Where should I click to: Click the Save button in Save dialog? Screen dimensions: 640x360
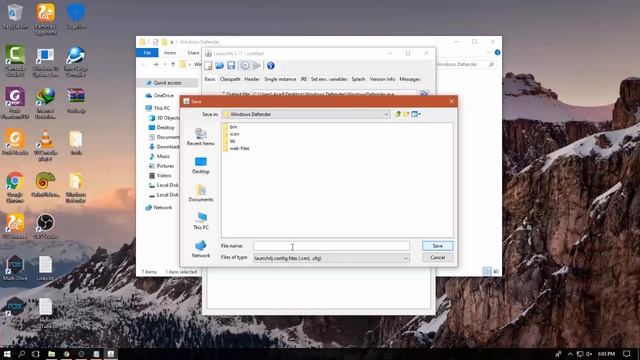coord(437,246)
